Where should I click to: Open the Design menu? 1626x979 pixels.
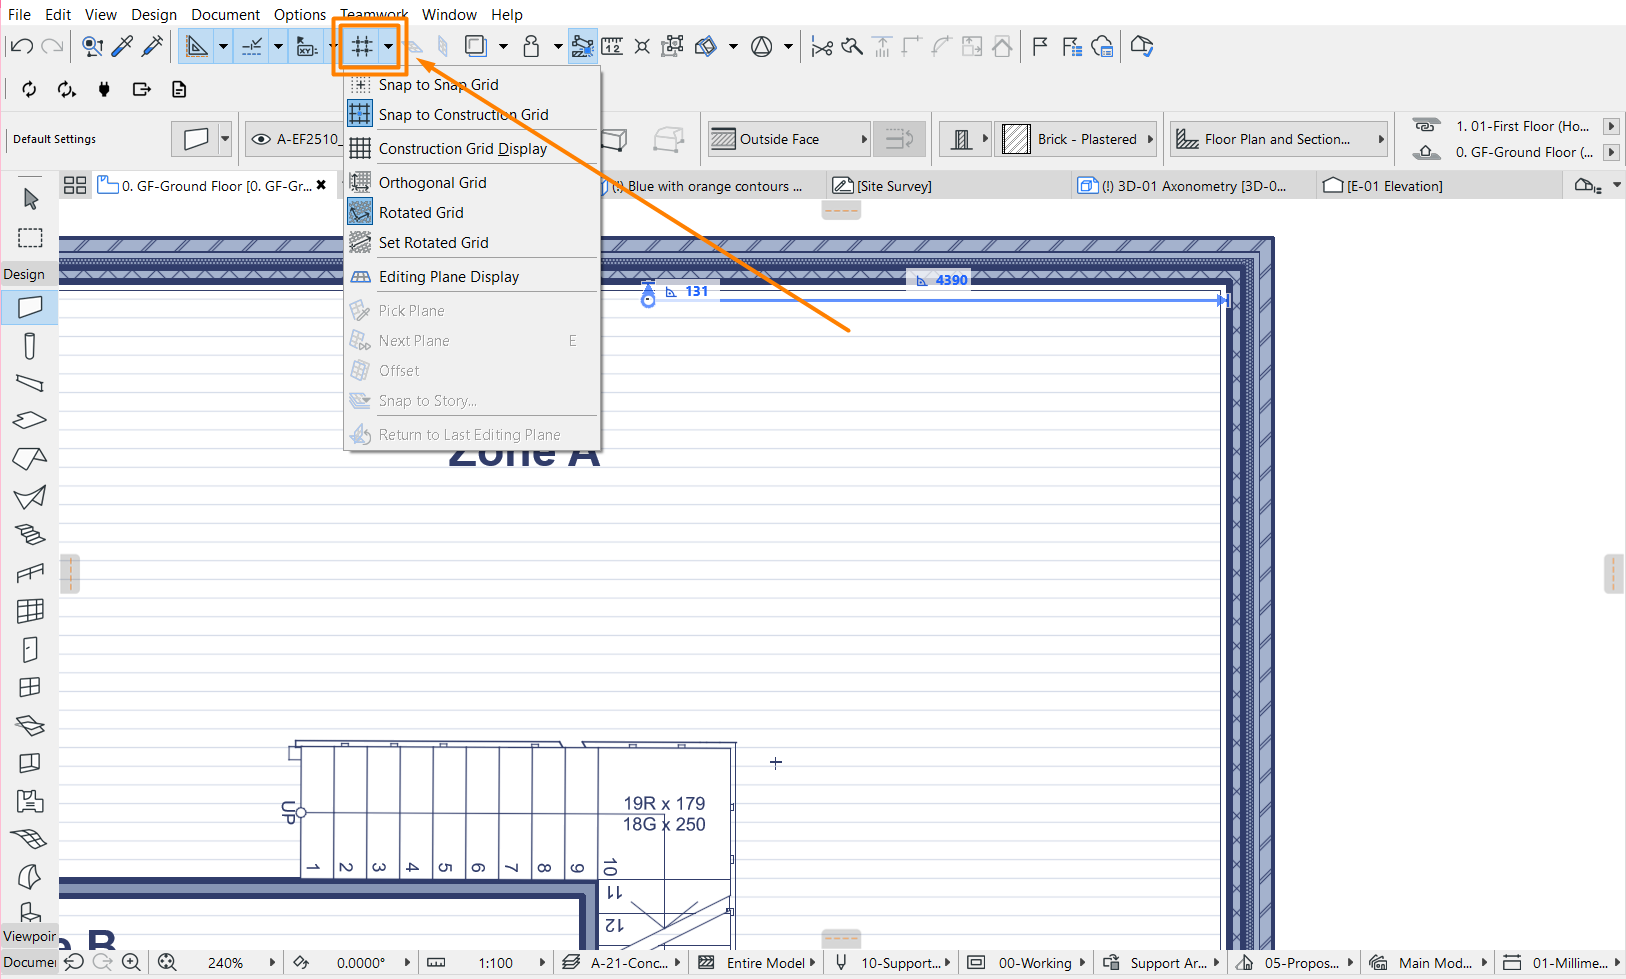pyautogui.click(x=154, y=14)
